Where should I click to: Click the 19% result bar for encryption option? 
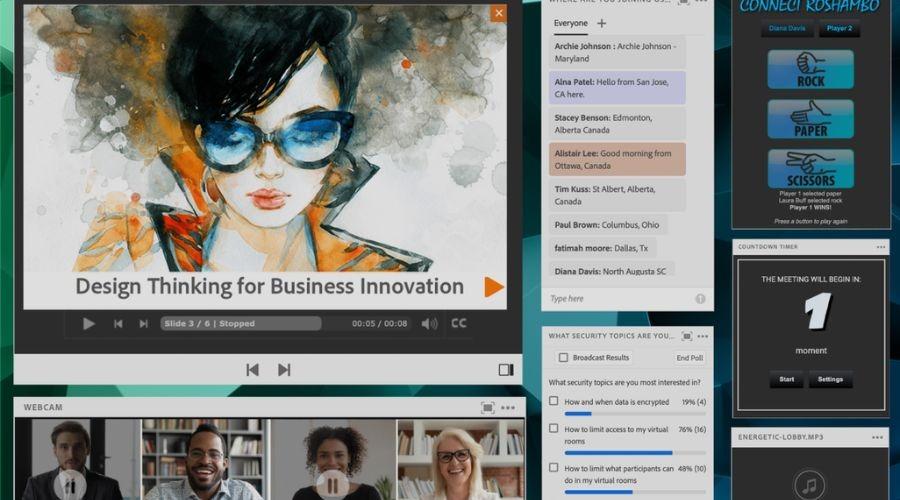[635, 413]
